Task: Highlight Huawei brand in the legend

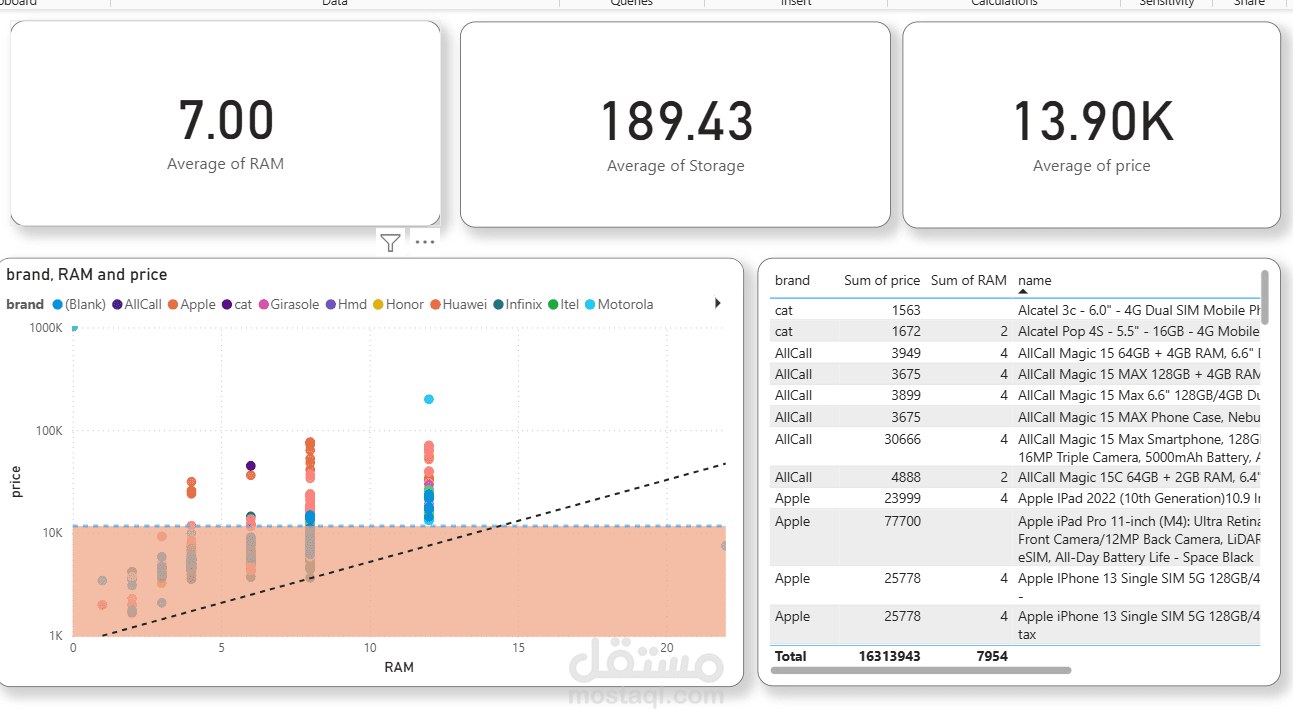Action: (x=459, y=304)
